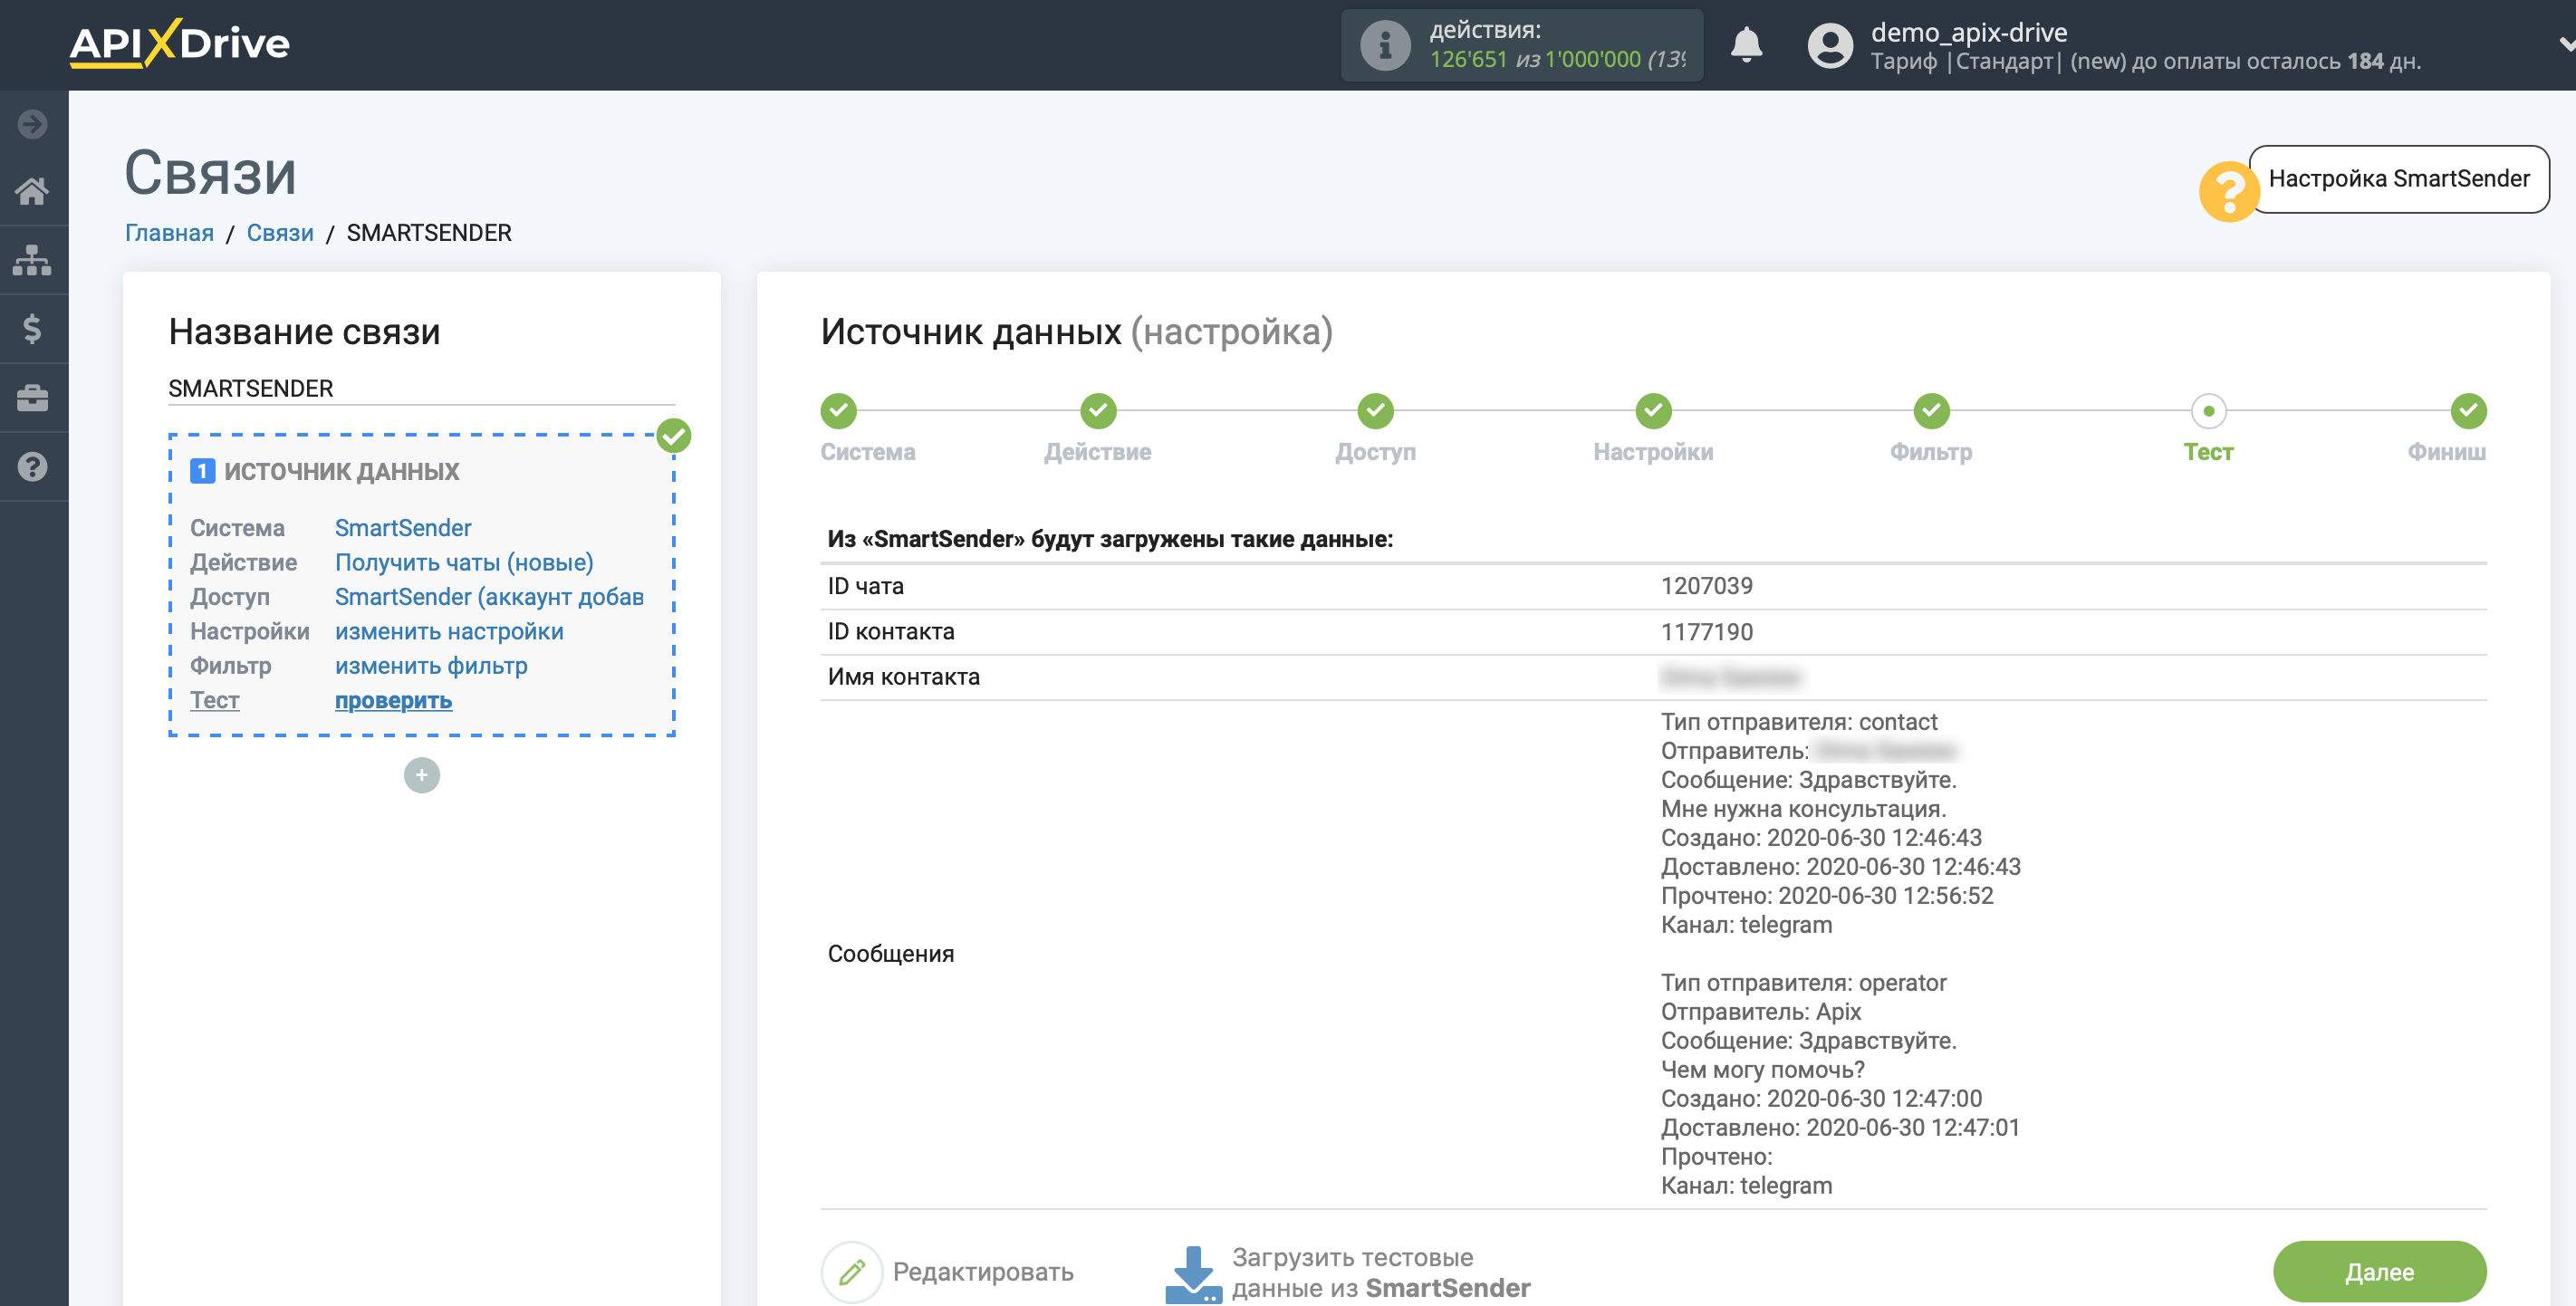Open the briefcase icon in the sidebar
This screenshot has width=2576, height=1306.
[x=33, y=398]
